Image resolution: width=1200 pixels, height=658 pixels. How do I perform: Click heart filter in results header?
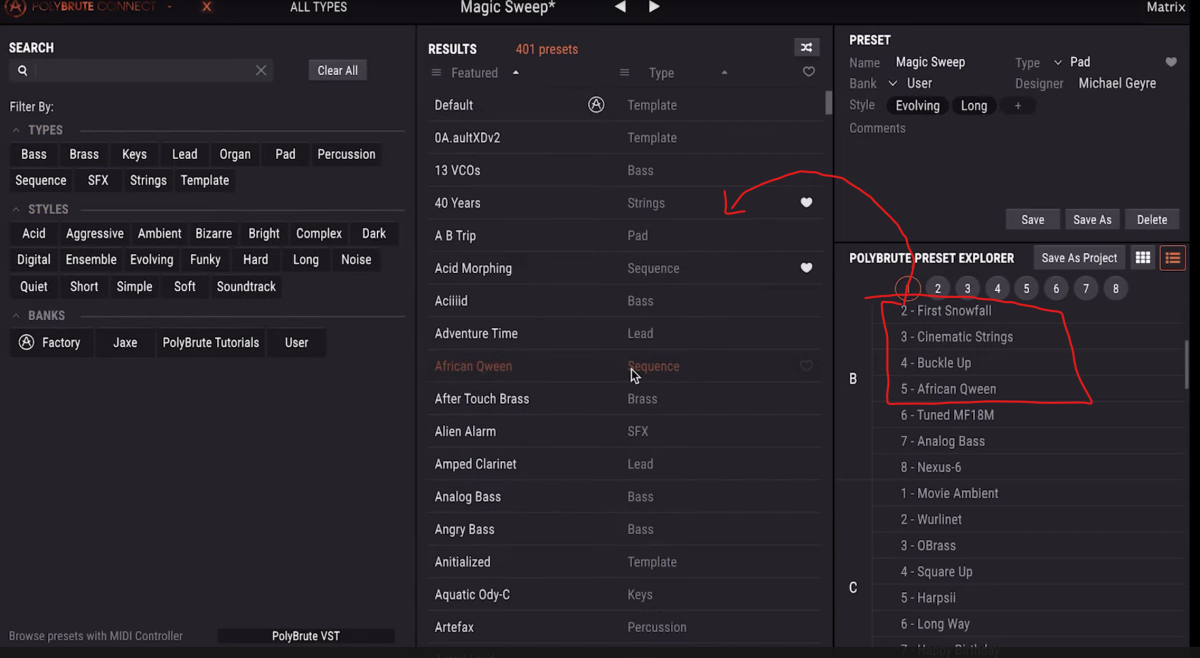(809, 72)
